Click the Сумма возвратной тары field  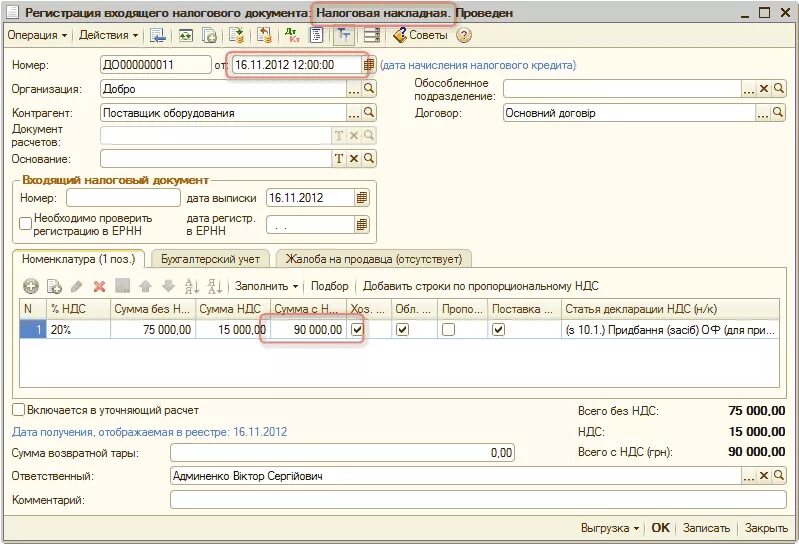click(x=342, y=452)
